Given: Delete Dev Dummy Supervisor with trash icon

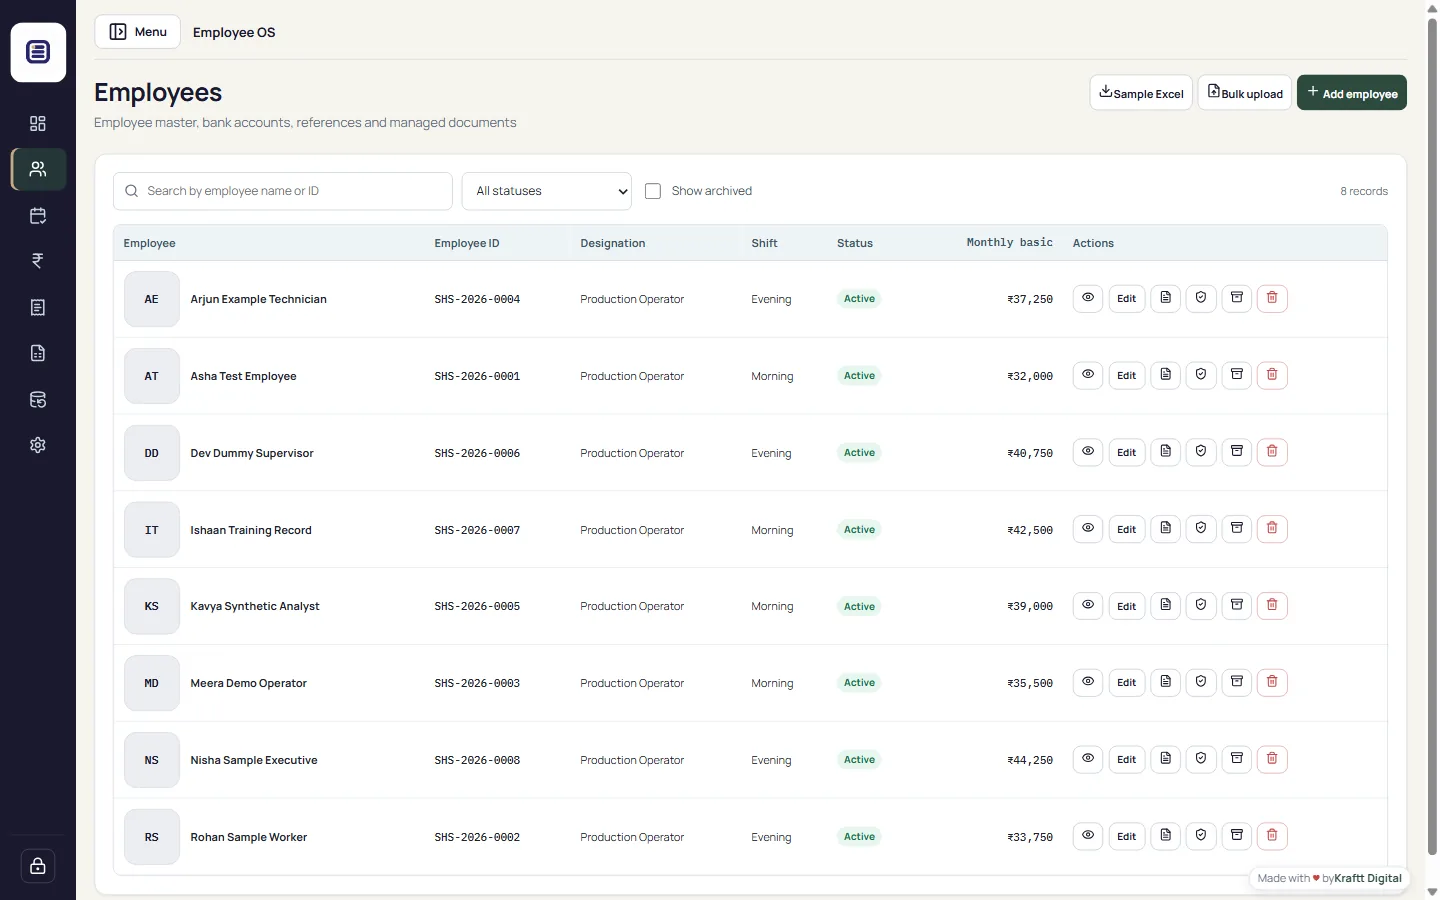Looking at the screenshot, I should (1272, 452).
